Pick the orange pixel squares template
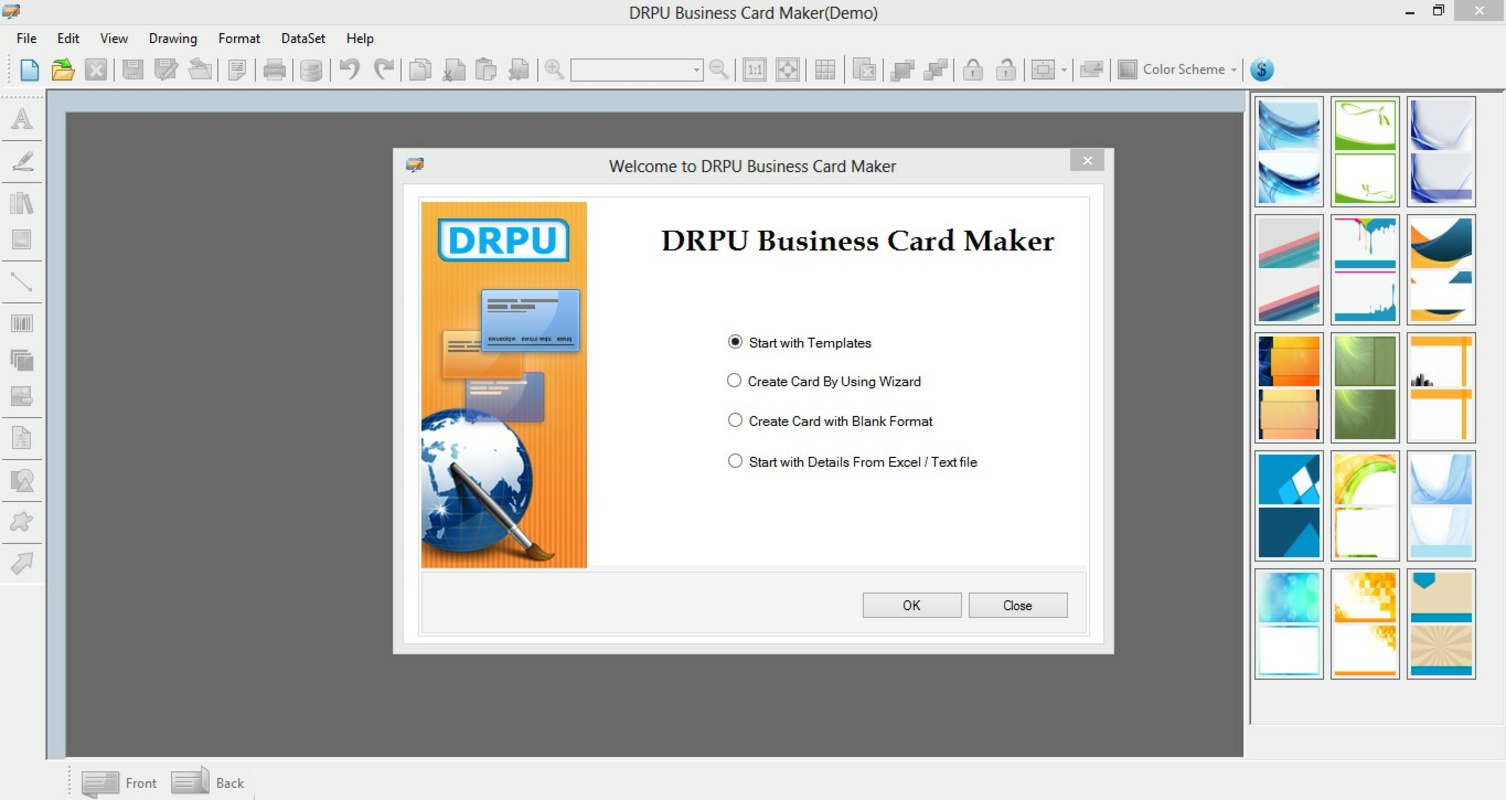 tap(1365, 624)
